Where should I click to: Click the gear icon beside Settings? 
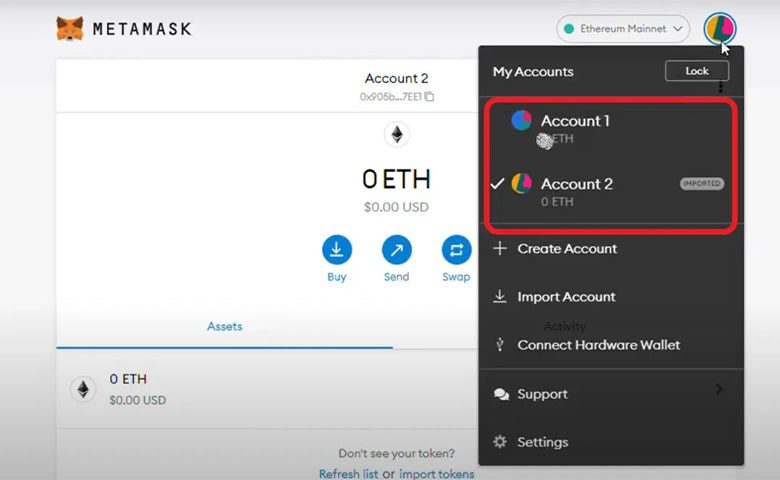coord(500,442)
